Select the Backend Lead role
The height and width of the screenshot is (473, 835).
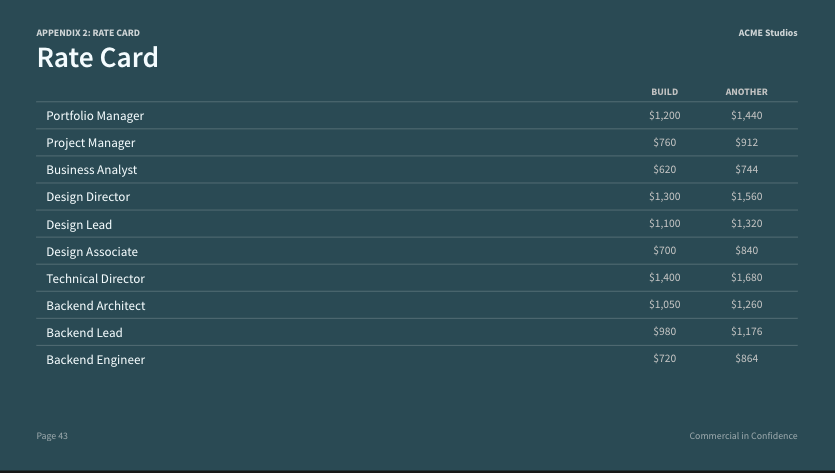coord(84,333)
